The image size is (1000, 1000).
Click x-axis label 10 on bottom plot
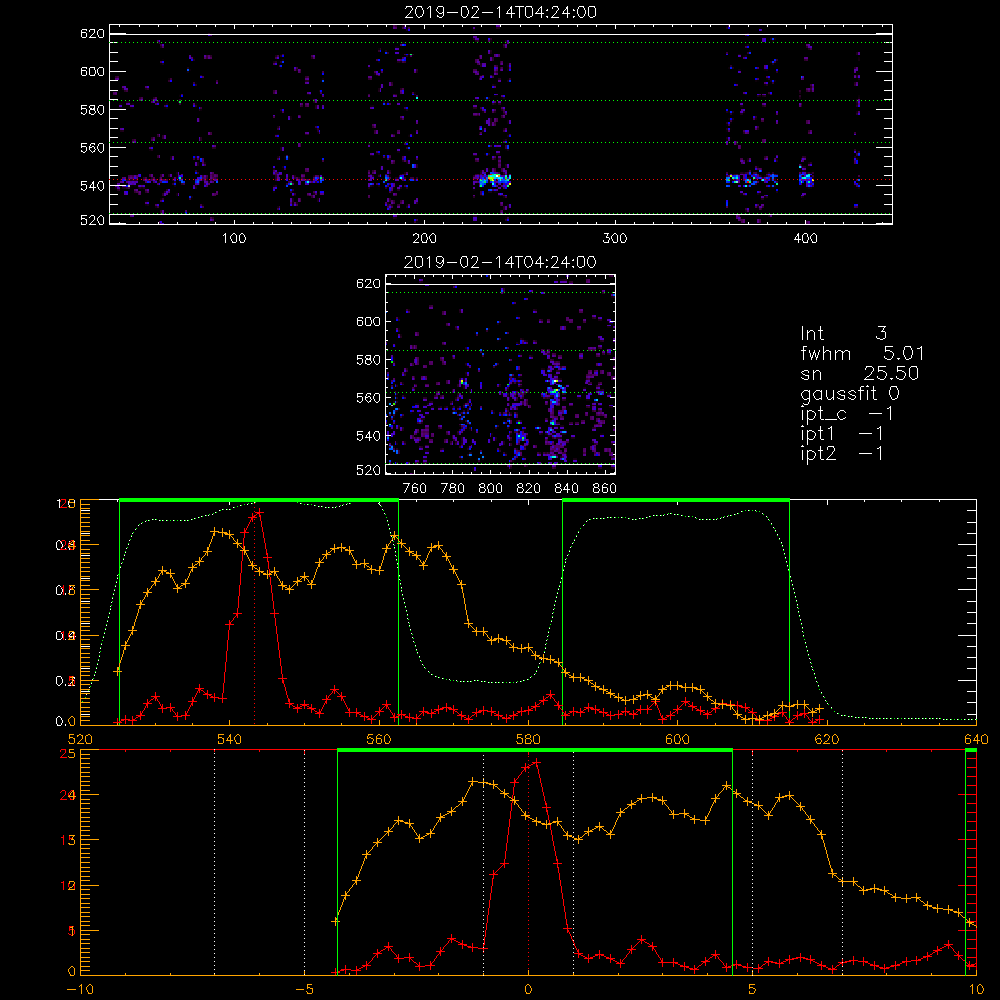(x=976, y=989)
